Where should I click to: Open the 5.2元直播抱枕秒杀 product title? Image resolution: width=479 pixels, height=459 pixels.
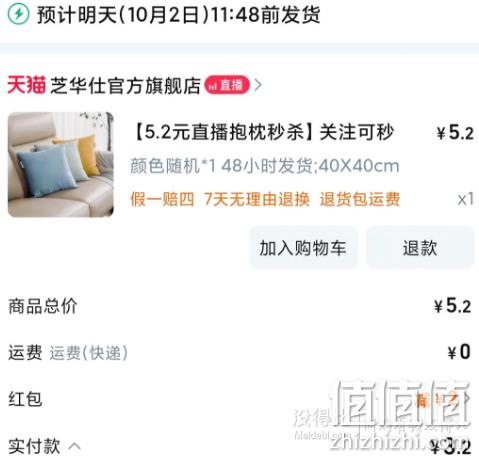pos(263,132)
